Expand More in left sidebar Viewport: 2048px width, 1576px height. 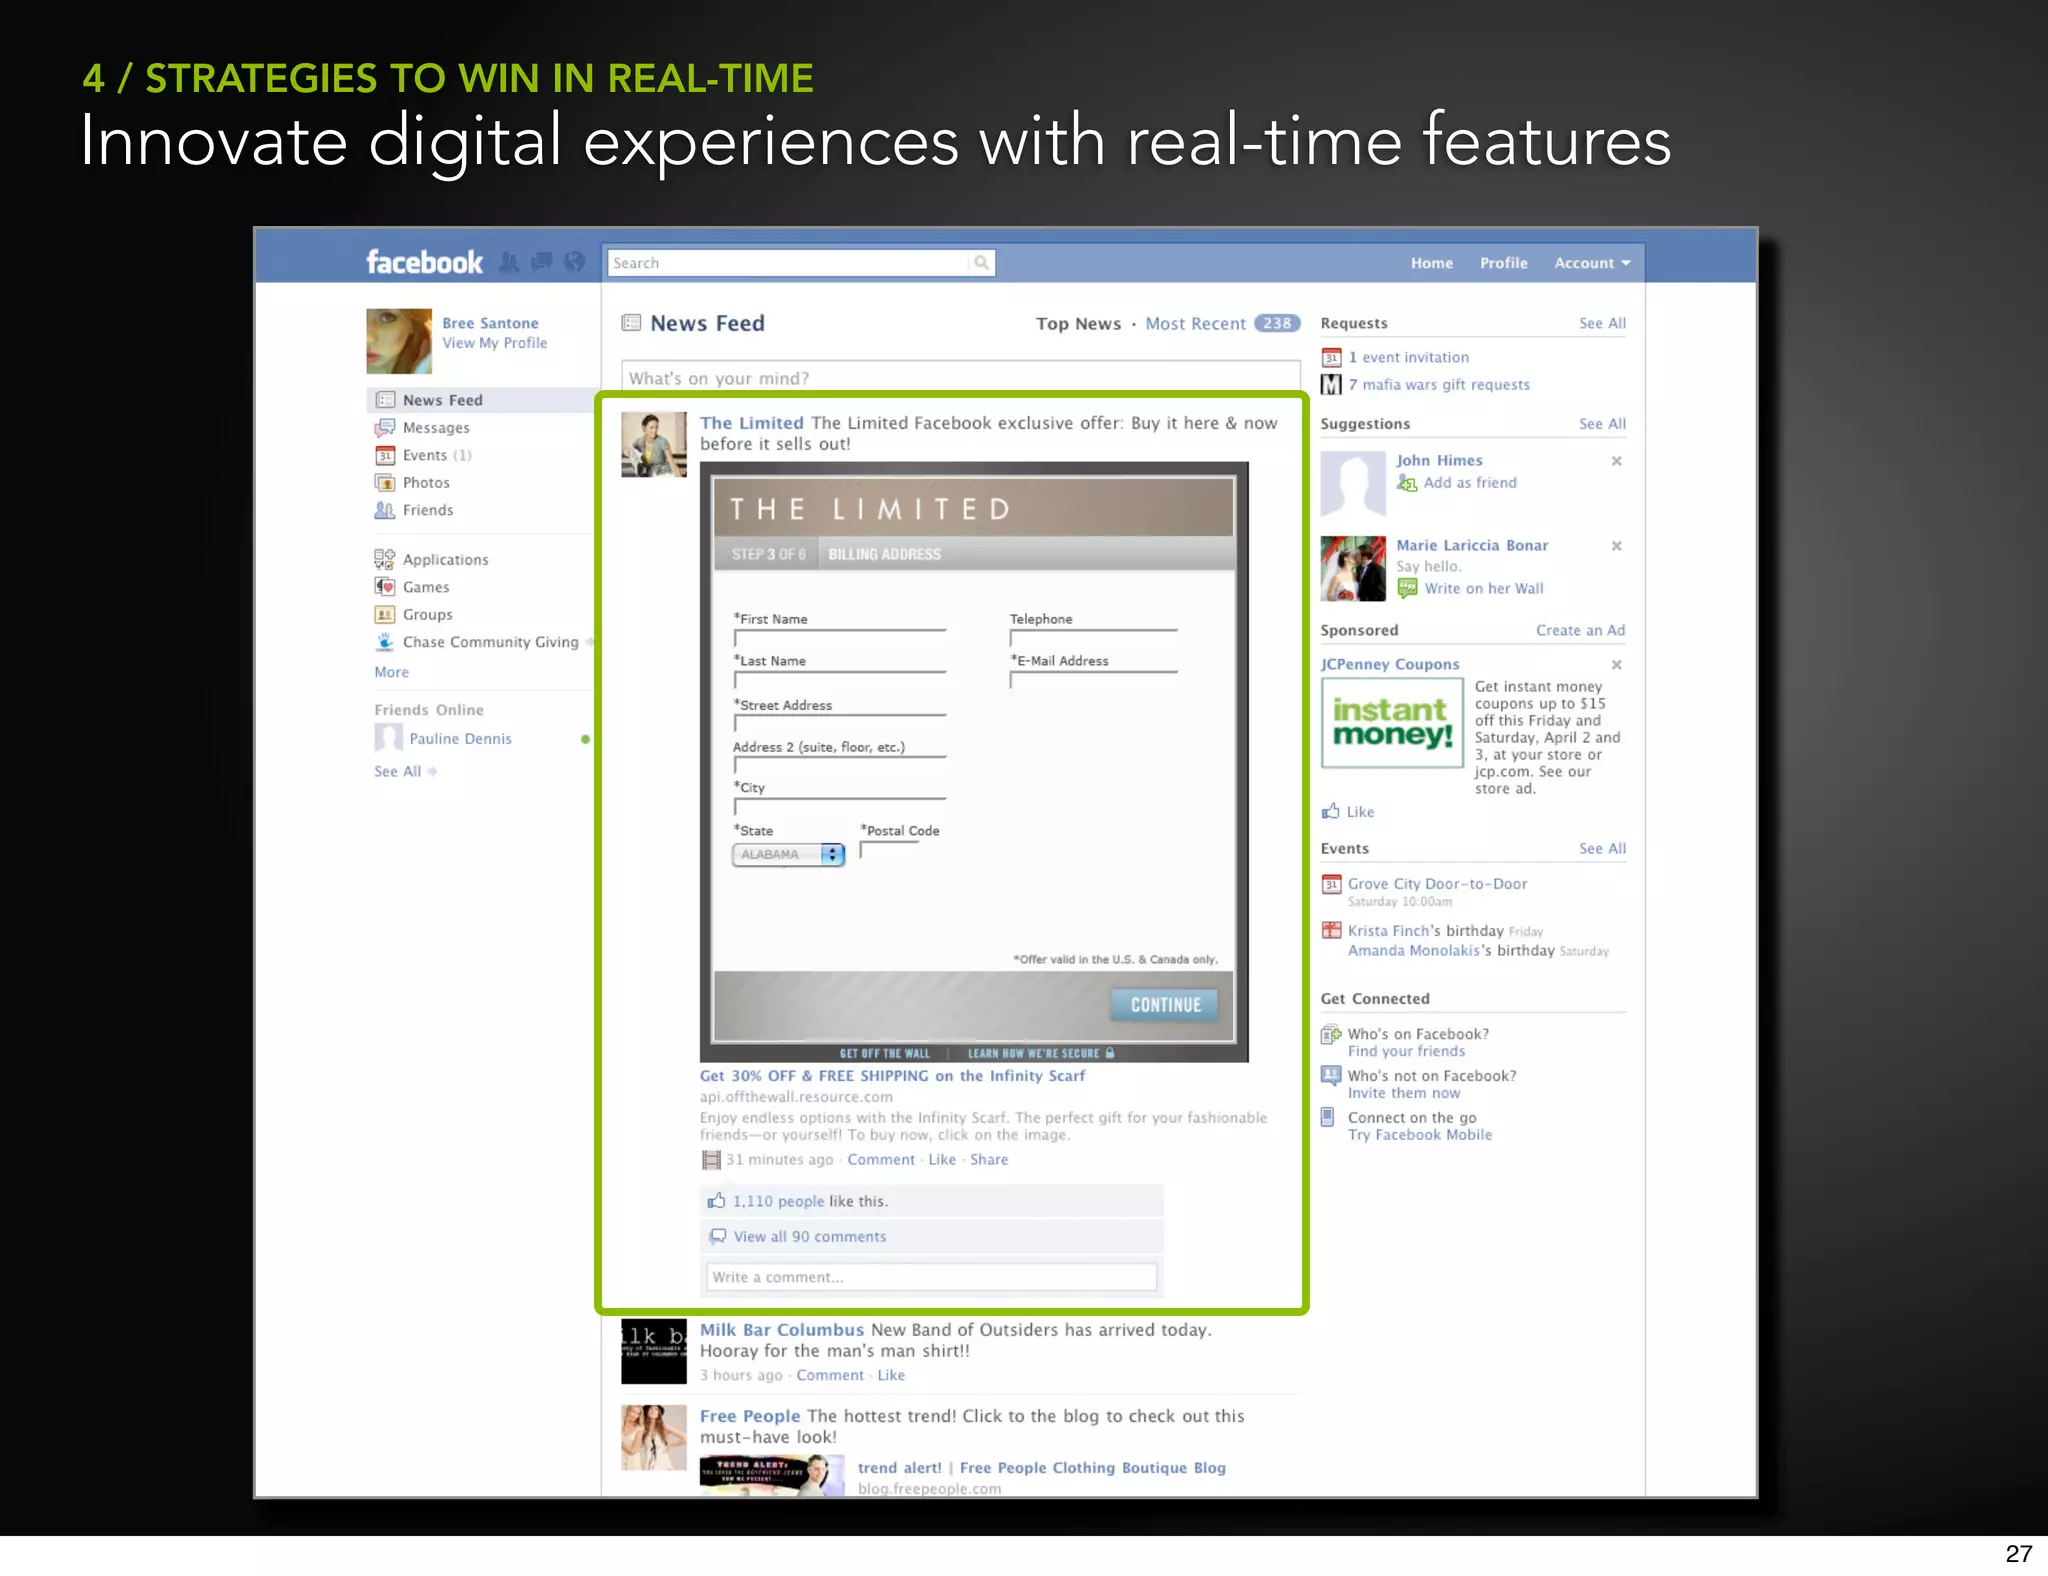coord(391,672)
